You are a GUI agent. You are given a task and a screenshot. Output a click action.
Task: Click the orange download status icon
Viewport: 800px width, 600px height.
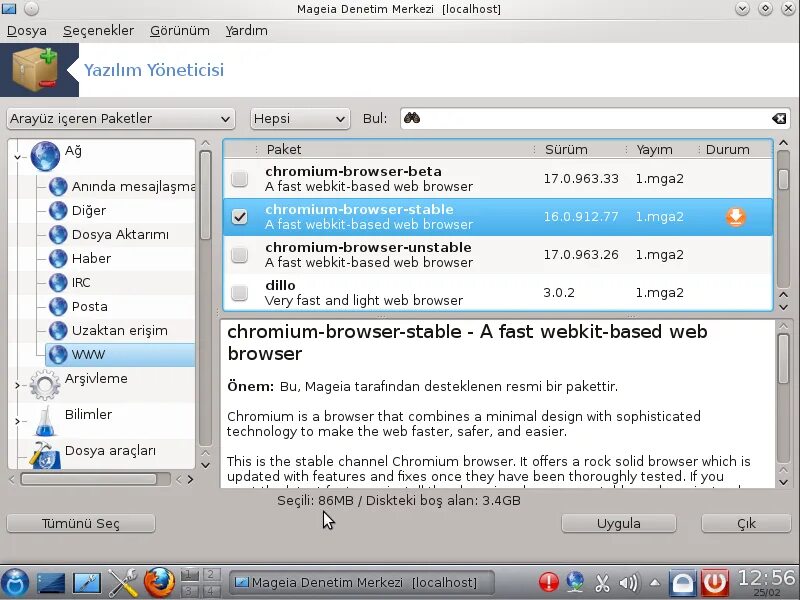735,217
